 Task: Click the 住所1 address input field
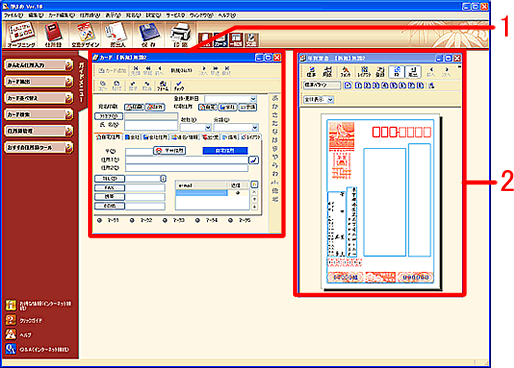(187, 160)
